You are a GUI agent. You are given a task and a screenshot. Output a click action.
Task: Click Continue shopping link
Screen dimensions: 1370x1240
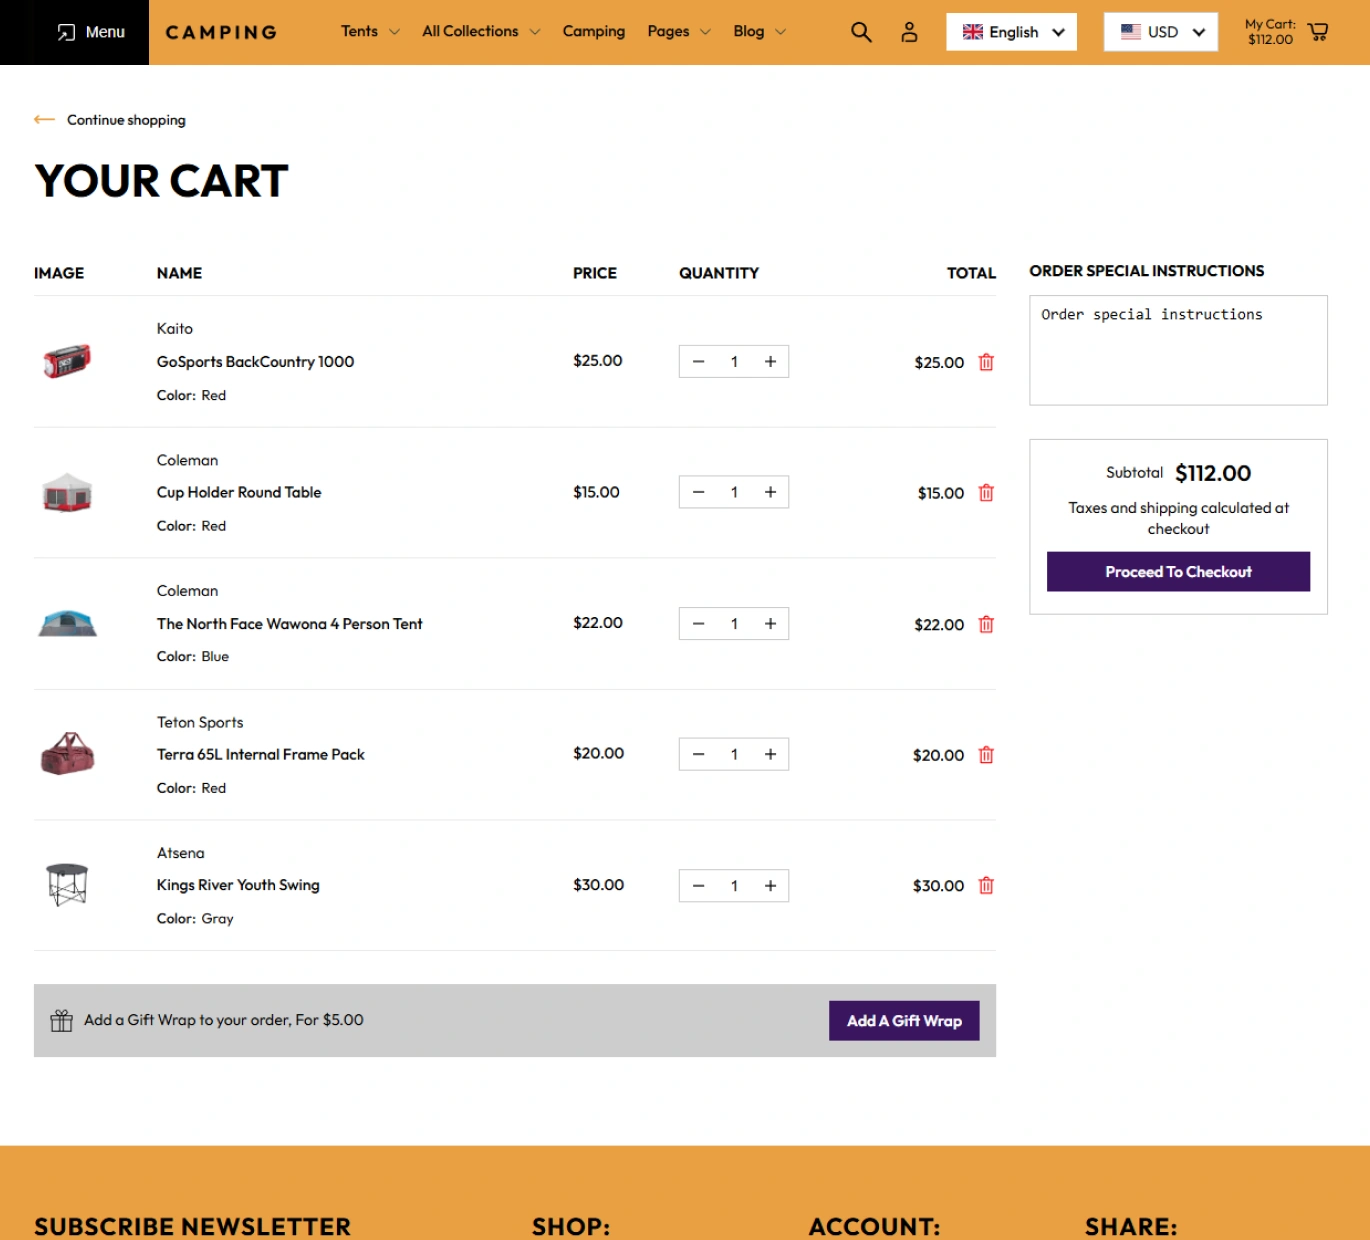click(x=126, y=120)
